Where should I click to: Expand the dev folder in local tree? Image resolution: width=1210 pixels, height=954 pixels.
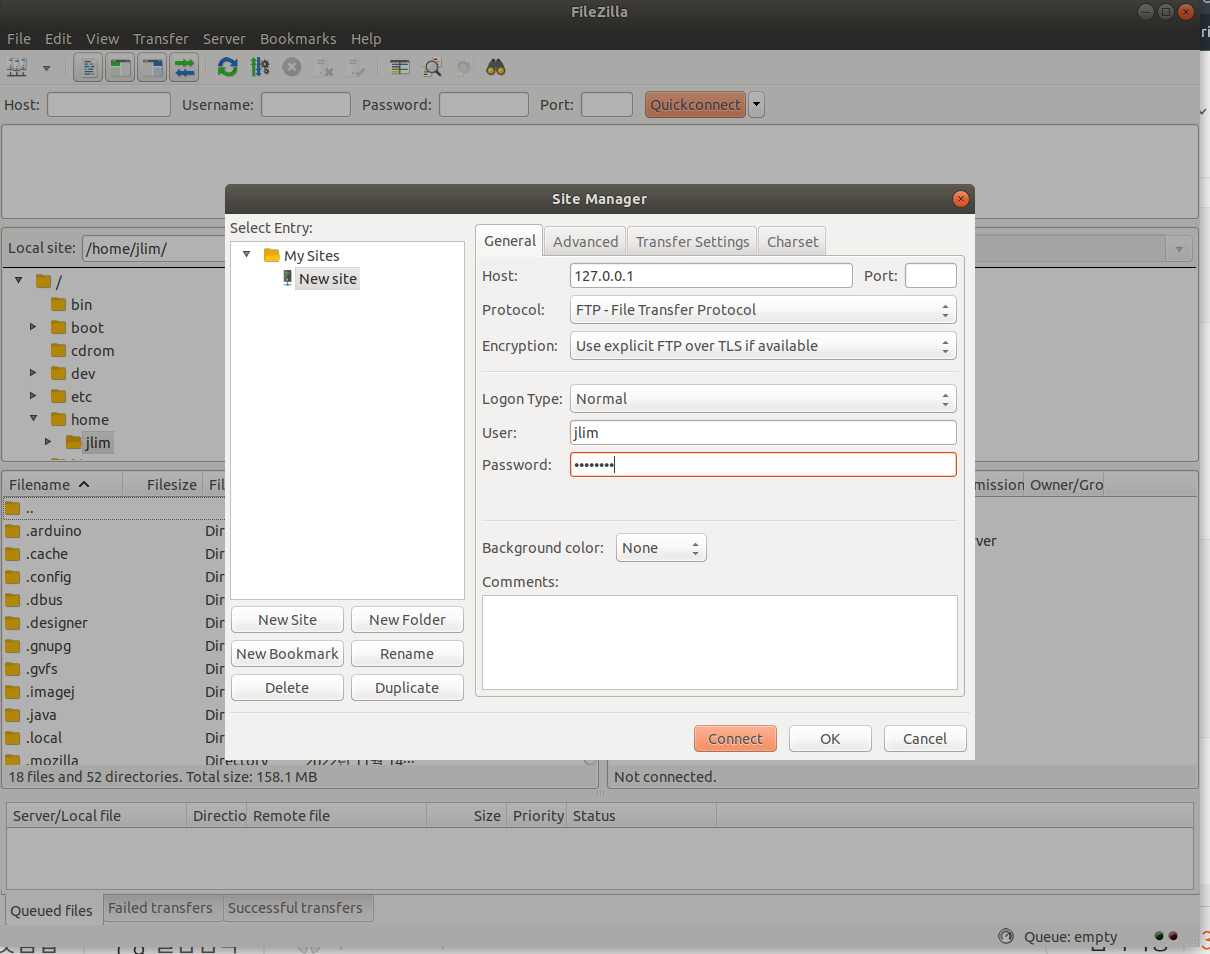33,373
